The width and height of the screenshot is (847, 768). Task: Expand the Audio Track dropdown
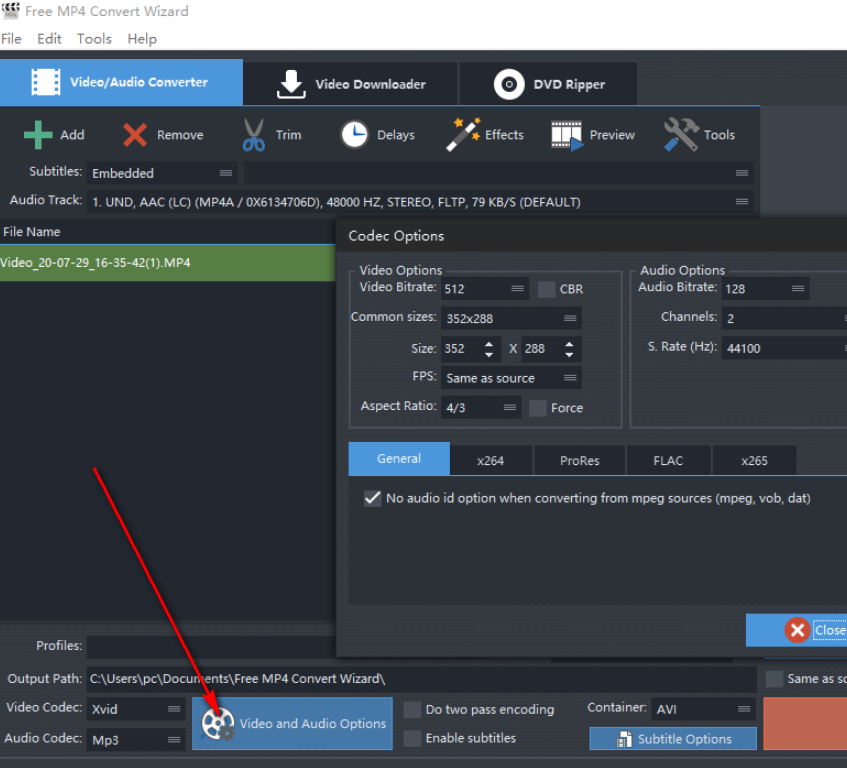[420, 202]
